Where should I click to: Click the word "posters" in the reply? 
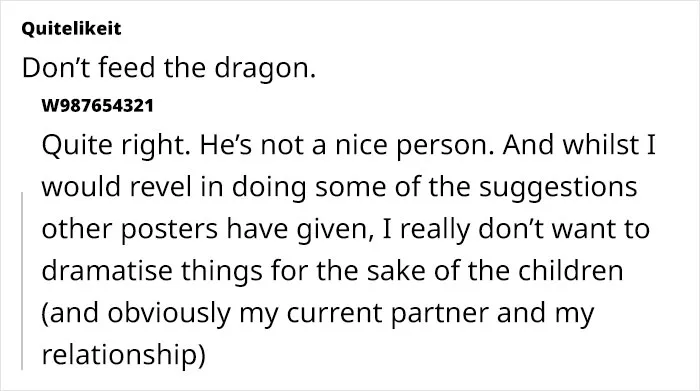click(x=169, y=230)
